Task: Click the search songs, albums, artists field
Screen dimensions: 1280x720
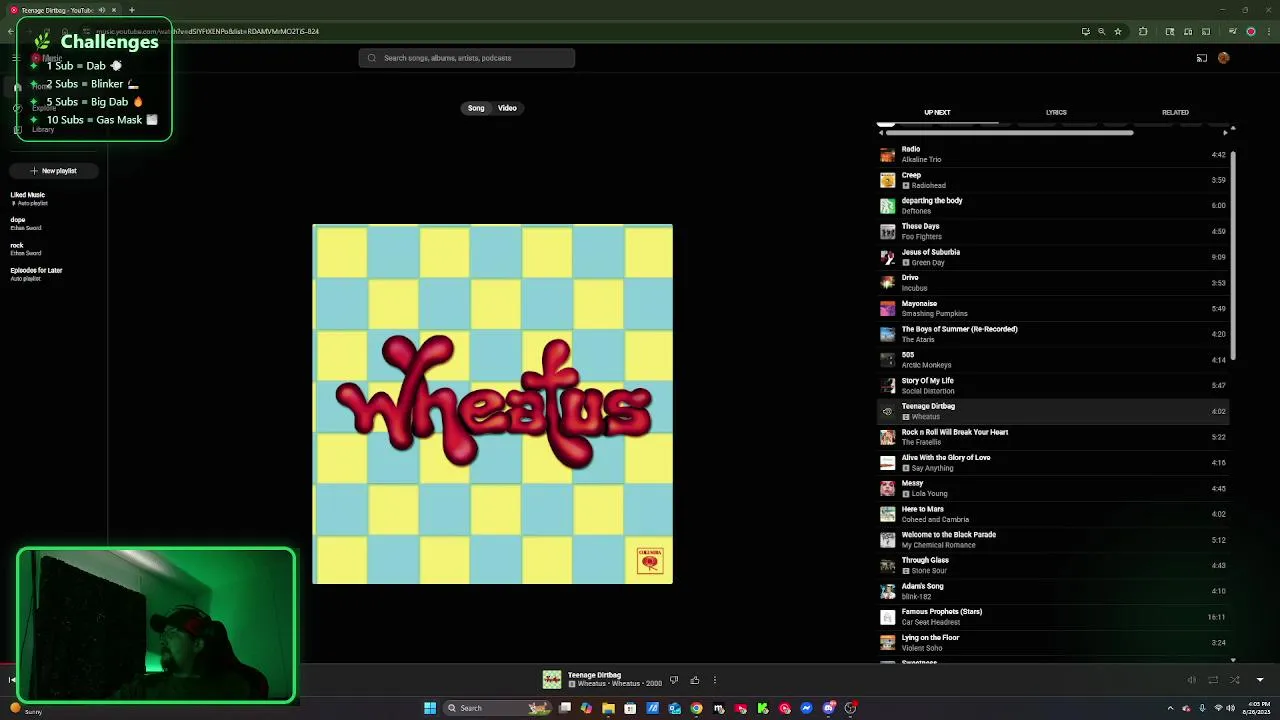Action: (467, 58)
